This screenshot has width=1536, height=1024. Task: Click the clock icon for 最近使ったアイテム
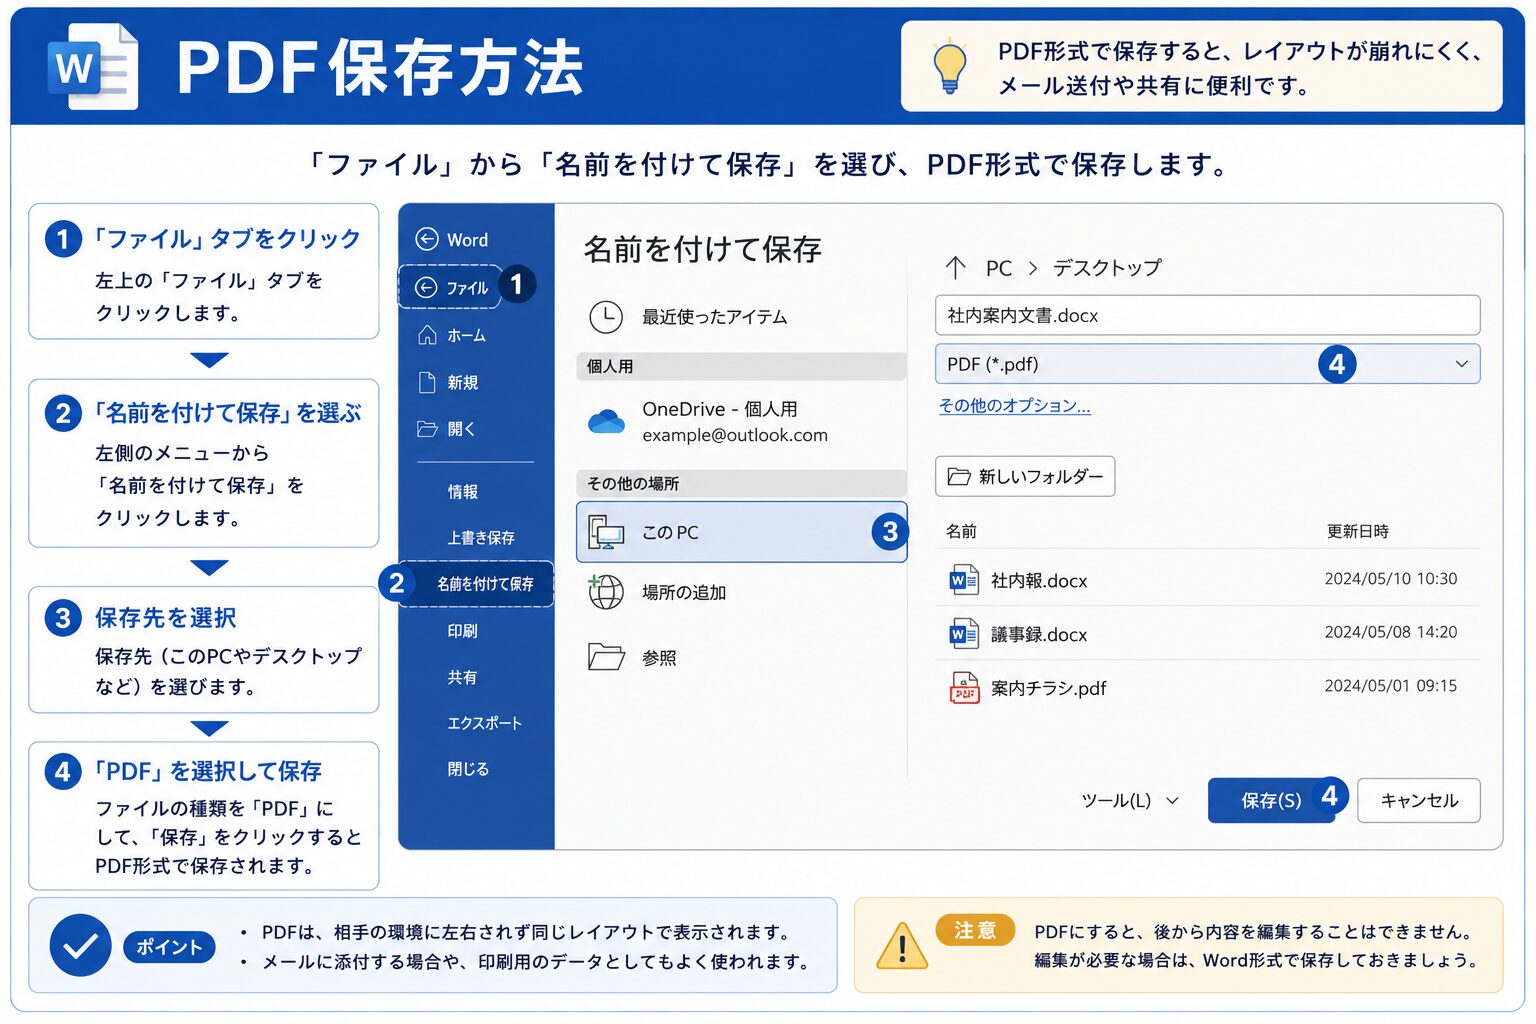[606, 317]
